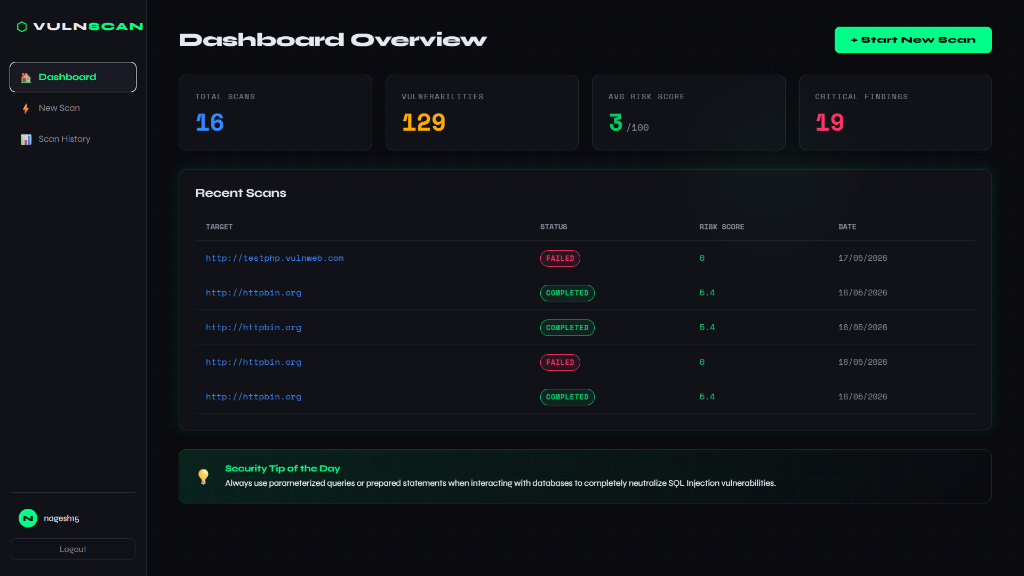
Task: Click the risk score 0 in testphp.vulnweb.com row
Action: (x=702, y=258)
